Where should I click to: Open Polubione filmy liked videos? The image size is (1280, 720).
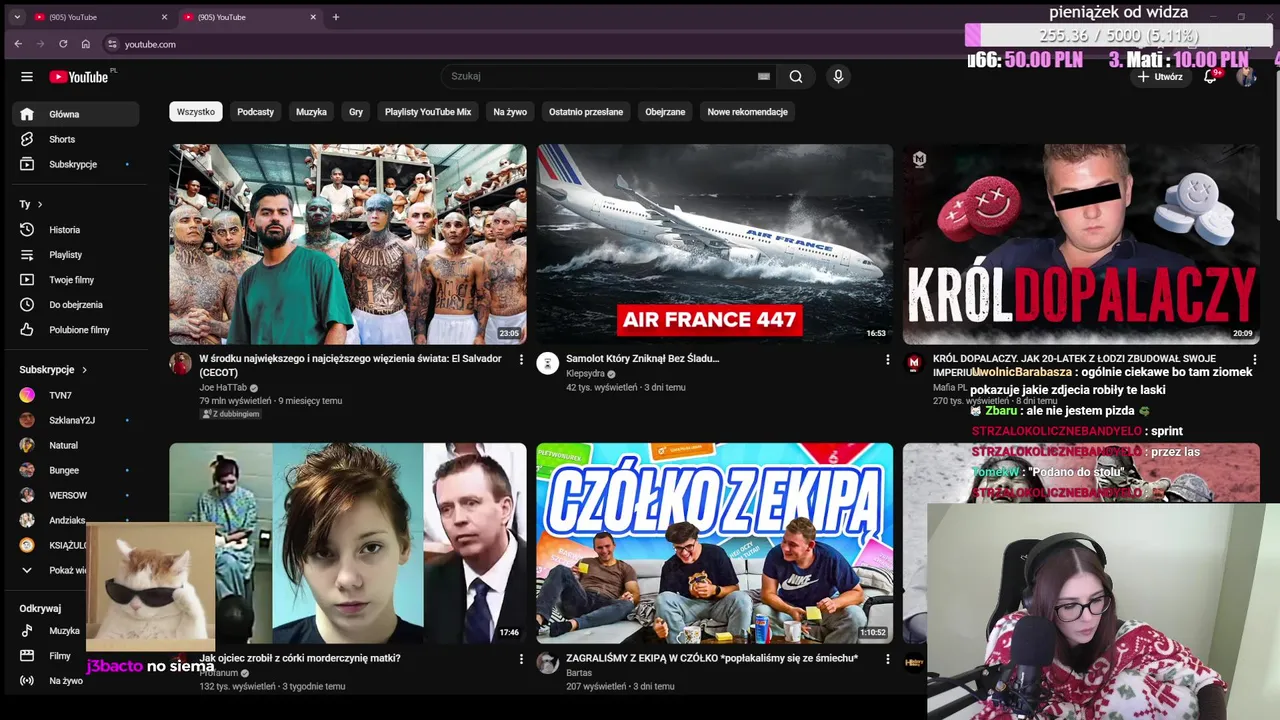click(x=76, y=330)
